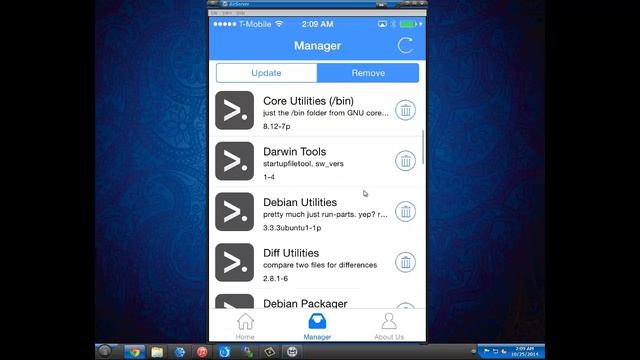Open Darwin Tools terminal package icon
The image size is (640, 360).
pyautogui.click(x=235, y=161)
